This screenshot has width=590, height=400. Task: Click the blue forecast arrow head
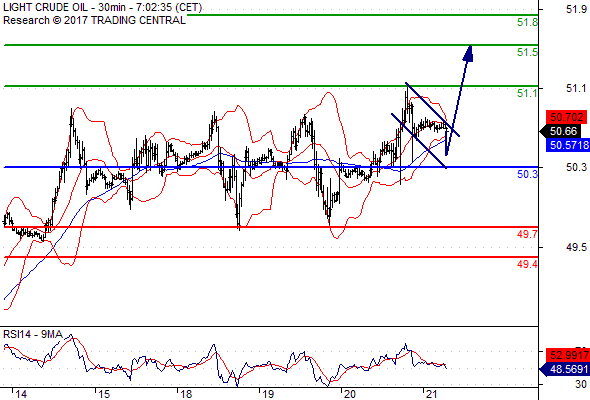tap(468, 53)
